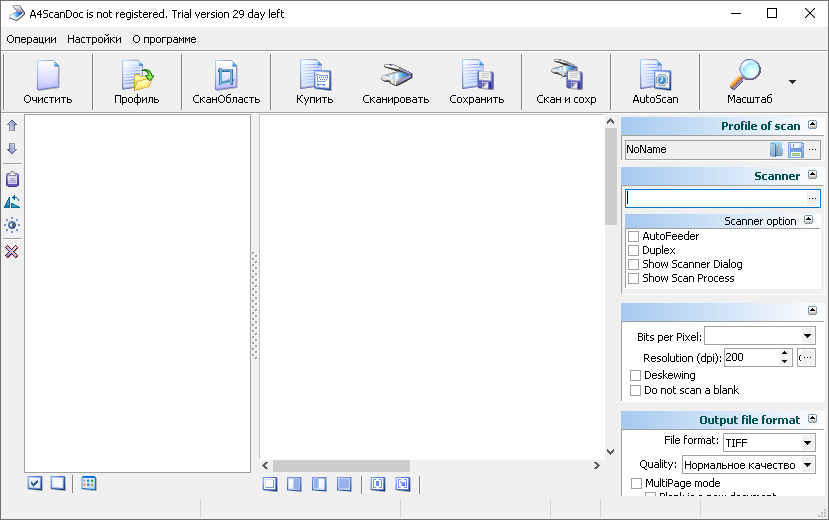Click the Очистить toolbar icon
This screenshot has width=829, height=520.
48,81
